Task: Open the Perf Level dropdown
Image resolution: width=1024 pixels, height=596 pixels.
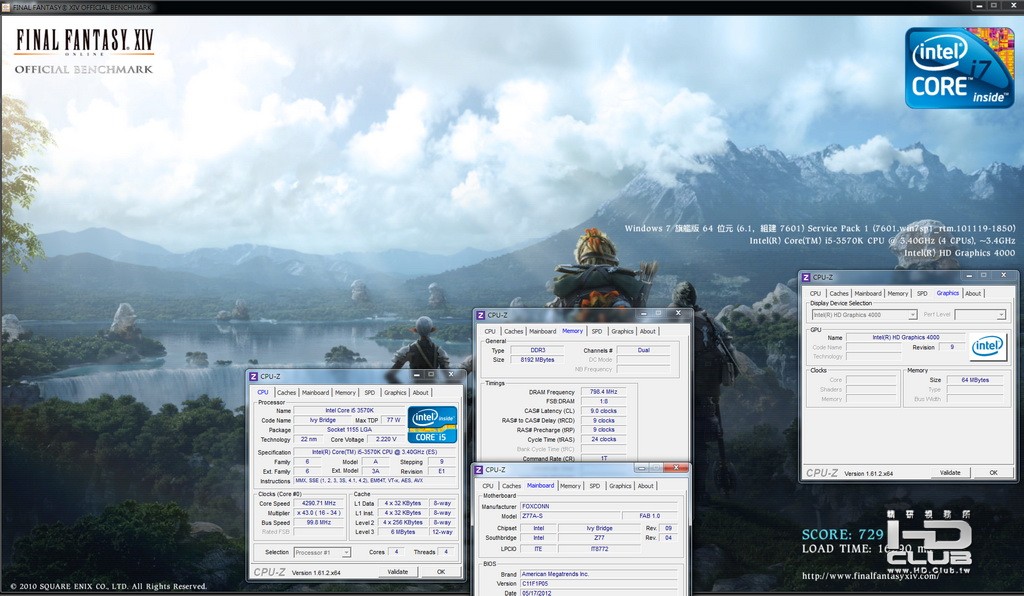Action: pyautogui.click(x=1000, y=315)
